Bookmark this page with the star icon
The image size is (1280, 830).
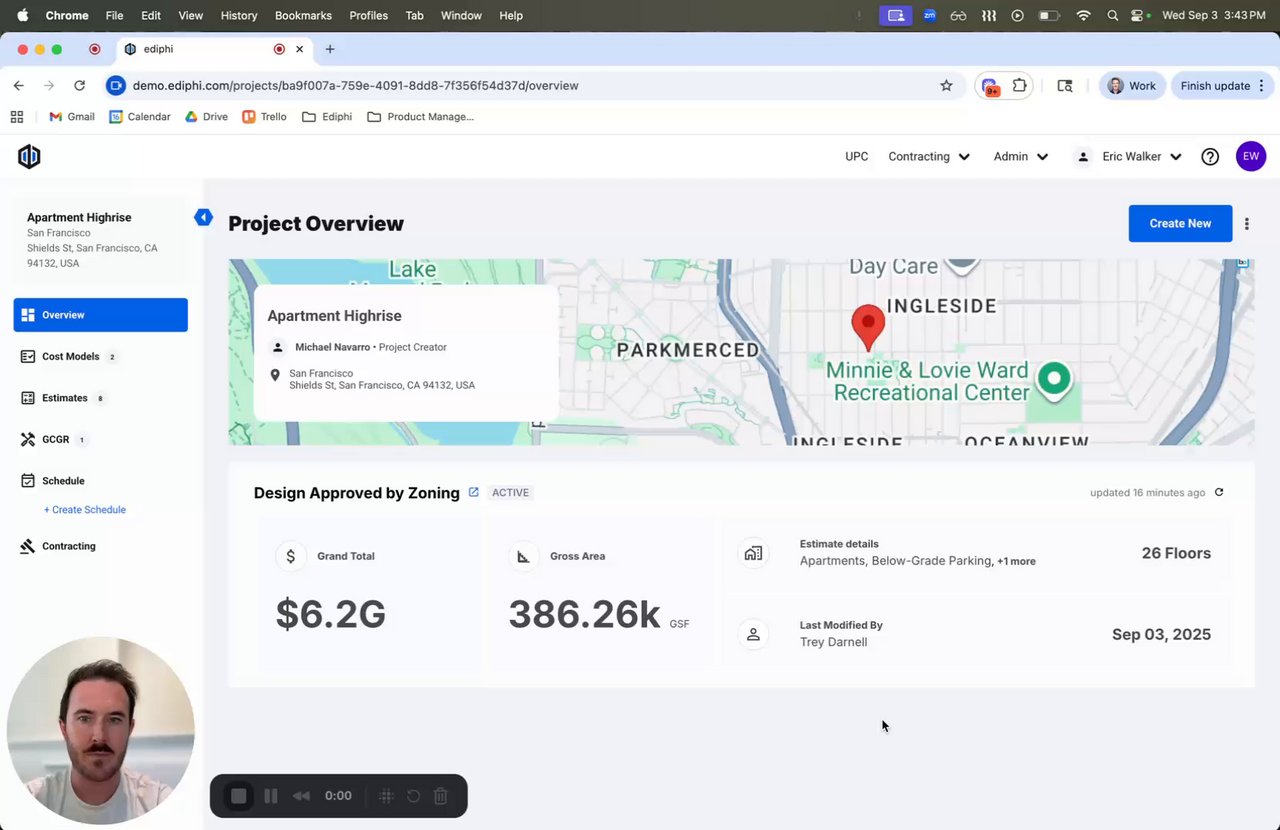pos(946,86)
